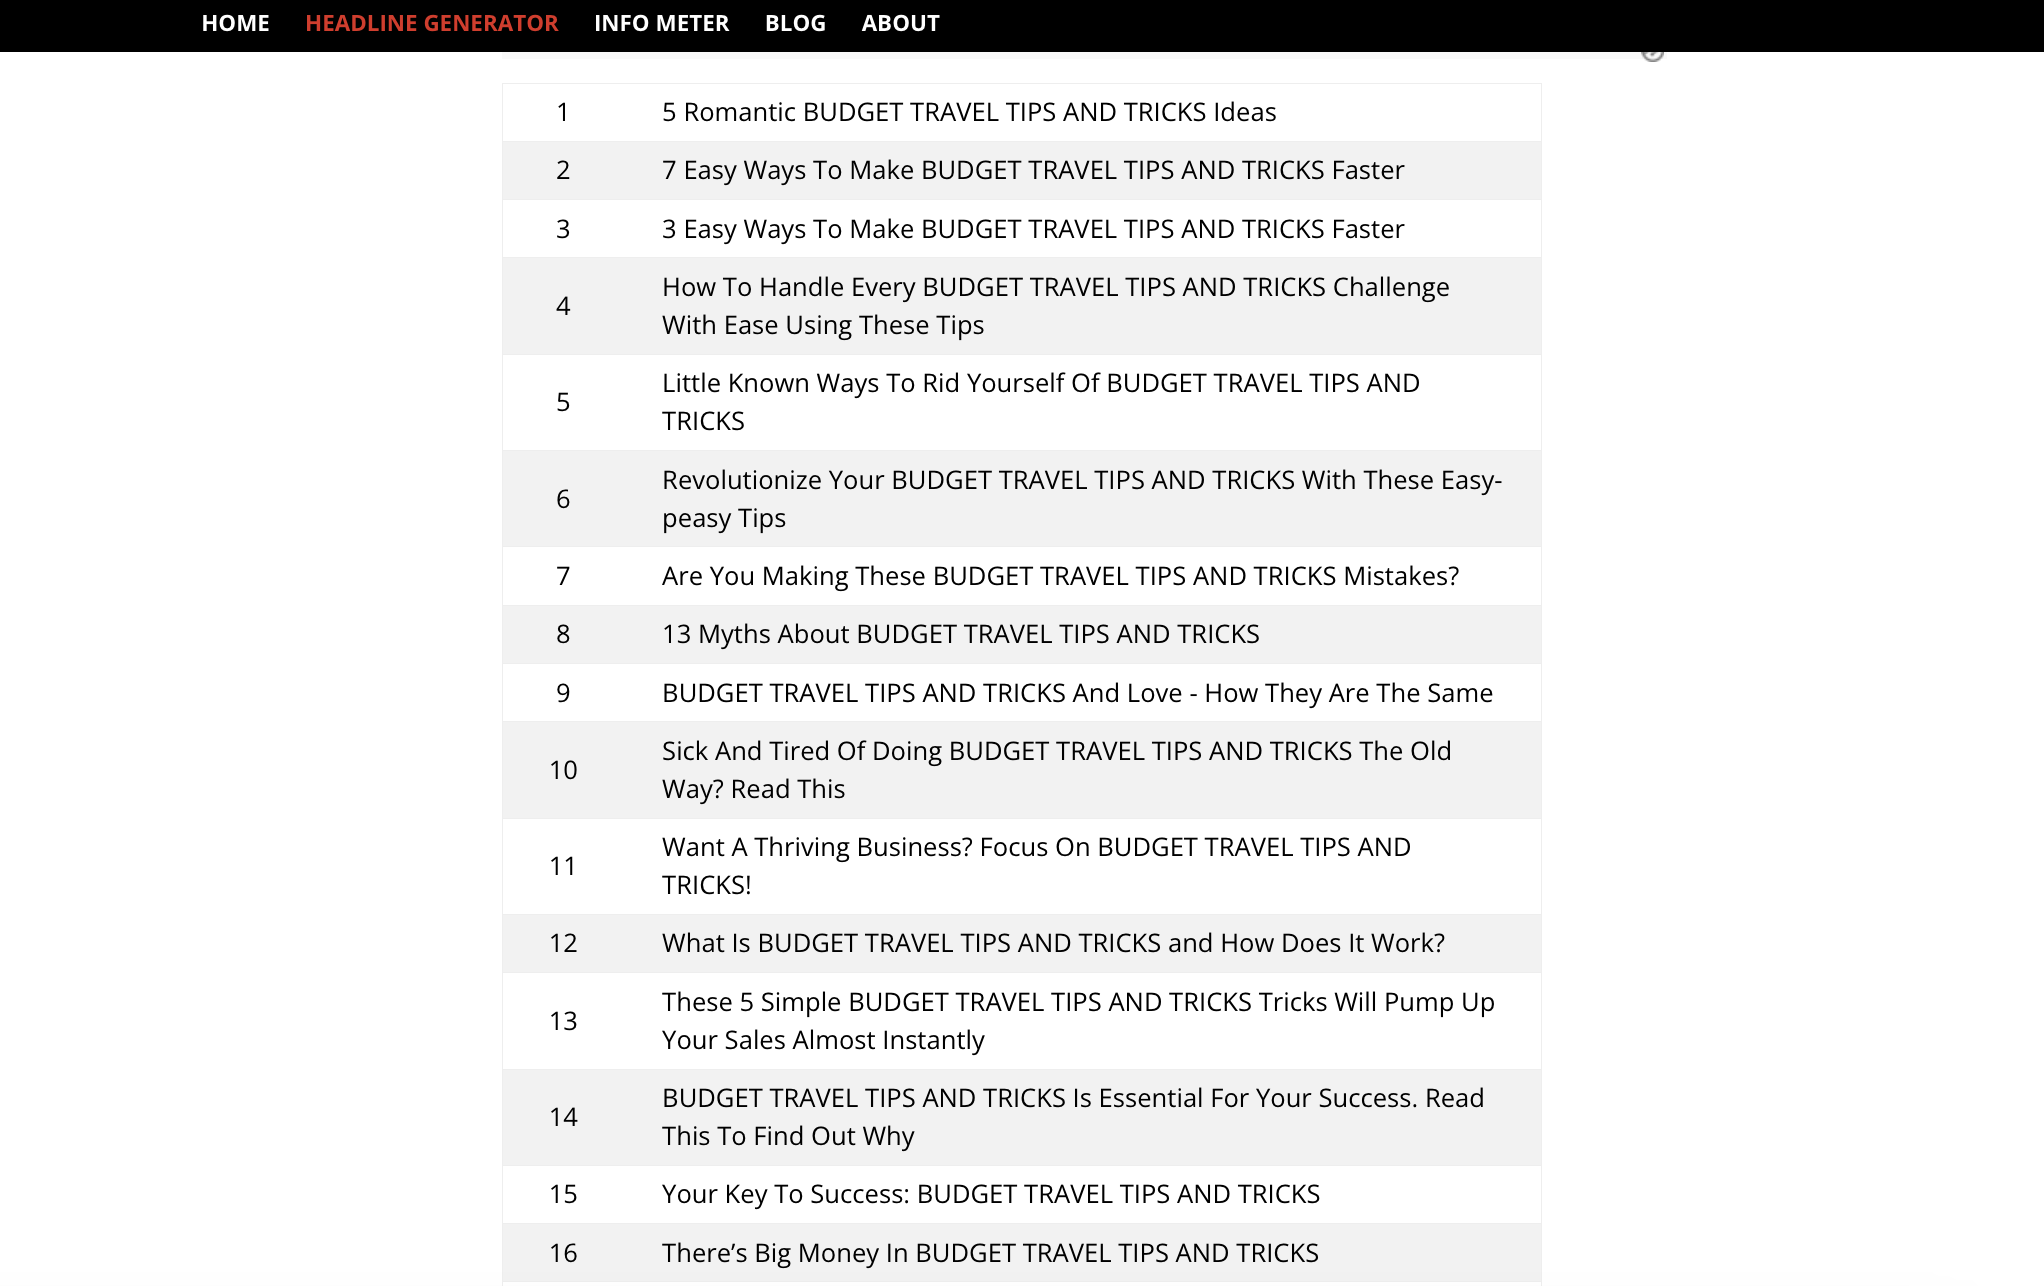The image size is (2044, 1286).
Task: Select headline 7 about BUDGET TRAVEL Mistakes
Action: click(1061, 573)
